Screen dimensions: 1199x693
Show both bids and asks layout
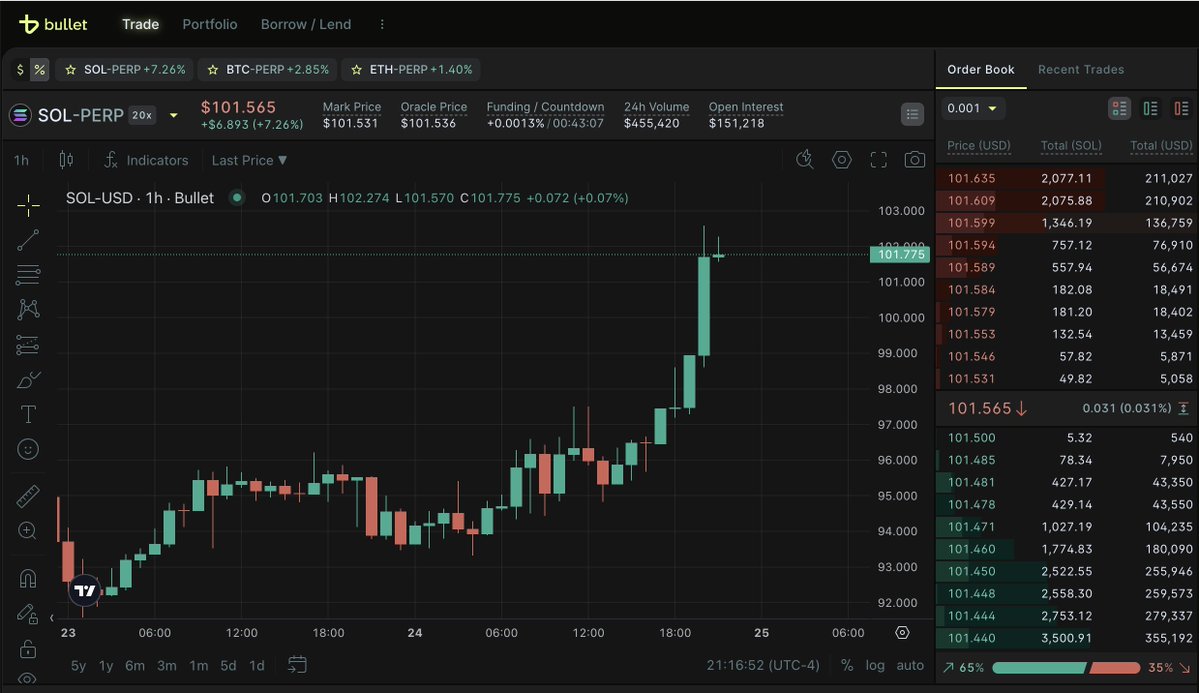1119,109
